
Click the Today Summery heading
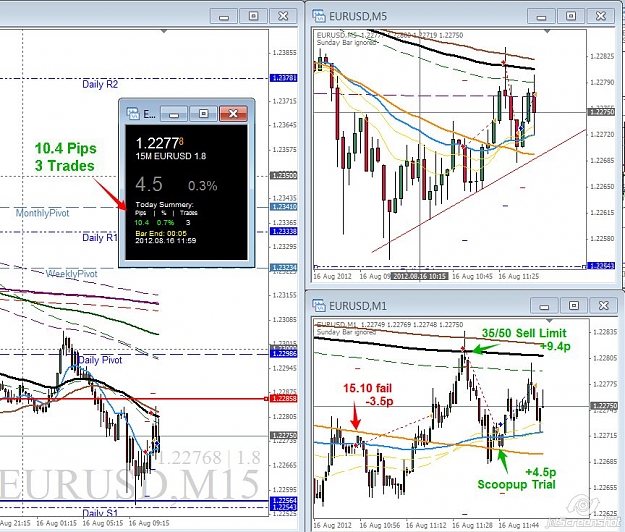[164, 205]
